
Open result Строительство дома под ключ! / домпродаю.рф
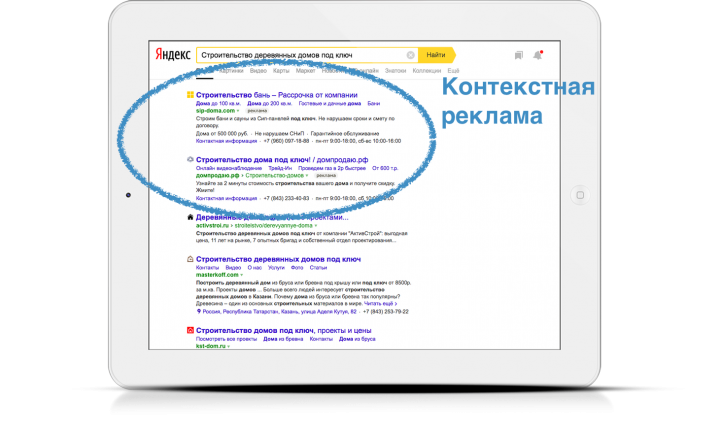282,160
